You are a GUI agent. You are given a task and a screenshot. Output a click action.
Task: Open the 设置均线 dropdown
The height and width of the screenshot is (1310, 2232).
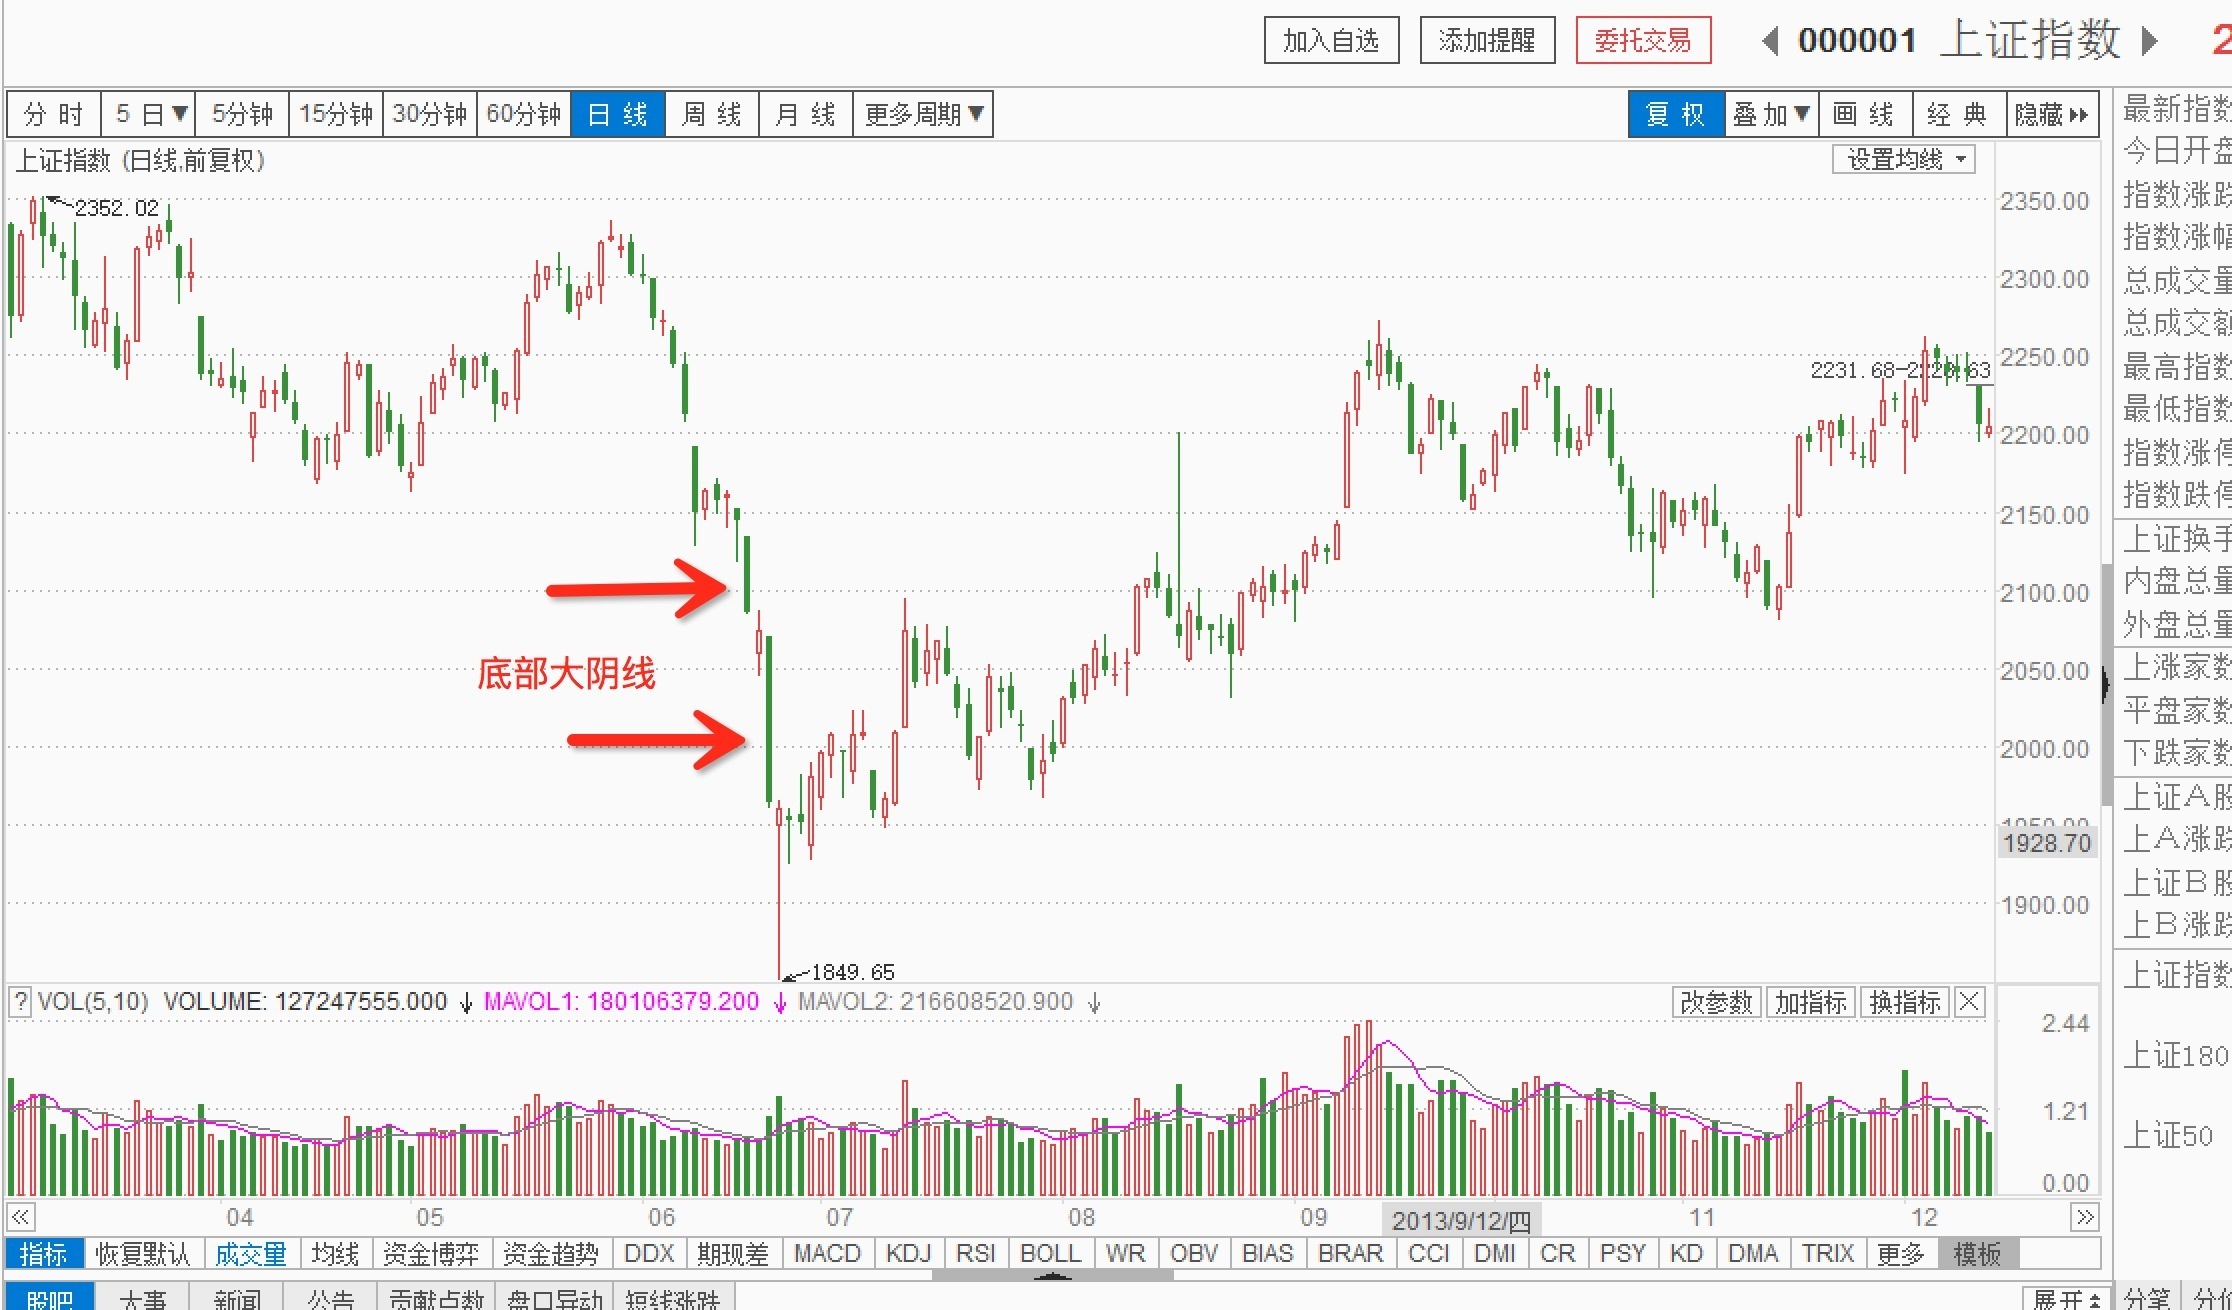coord(1904,160)
